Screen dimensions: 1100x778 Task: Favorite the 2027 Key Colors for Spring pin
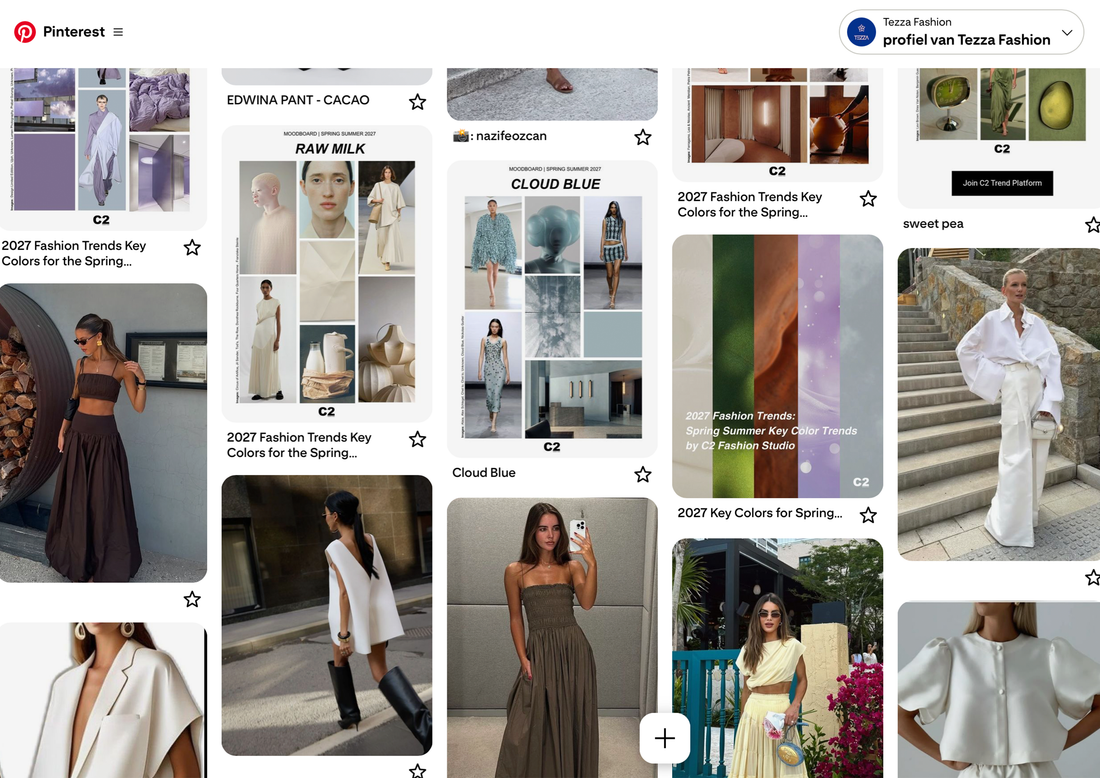(868, 515)
